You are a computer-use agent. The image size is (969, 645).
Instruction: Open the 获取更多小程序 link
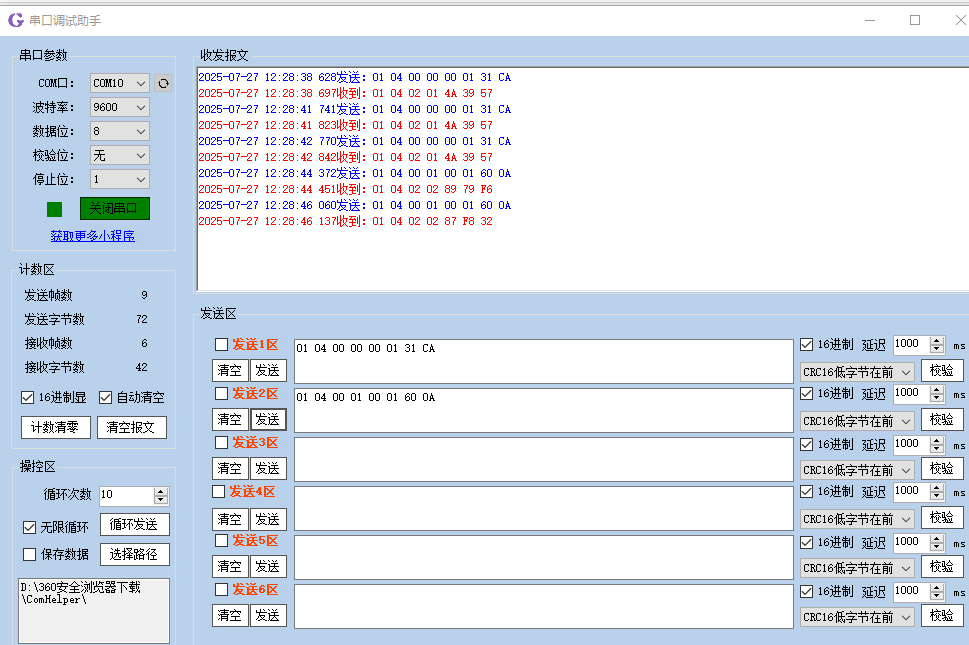click(x=92, y=236)
